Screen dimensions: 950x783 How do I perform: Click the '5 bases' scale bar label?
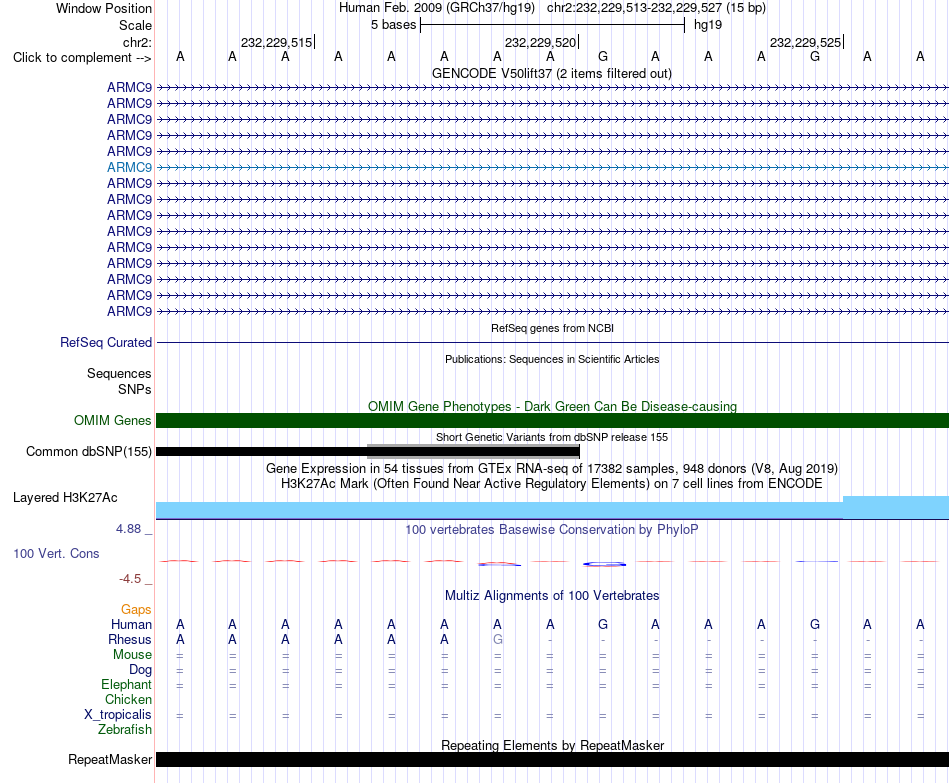click(x=394, y=25)
